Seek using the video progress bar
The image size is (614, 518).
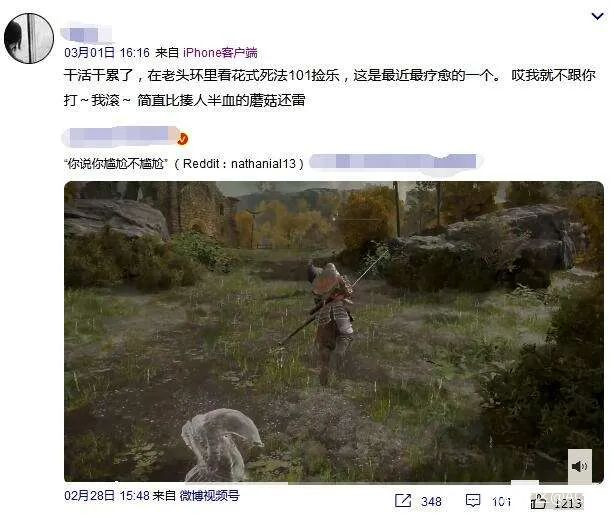pos(334,482)
